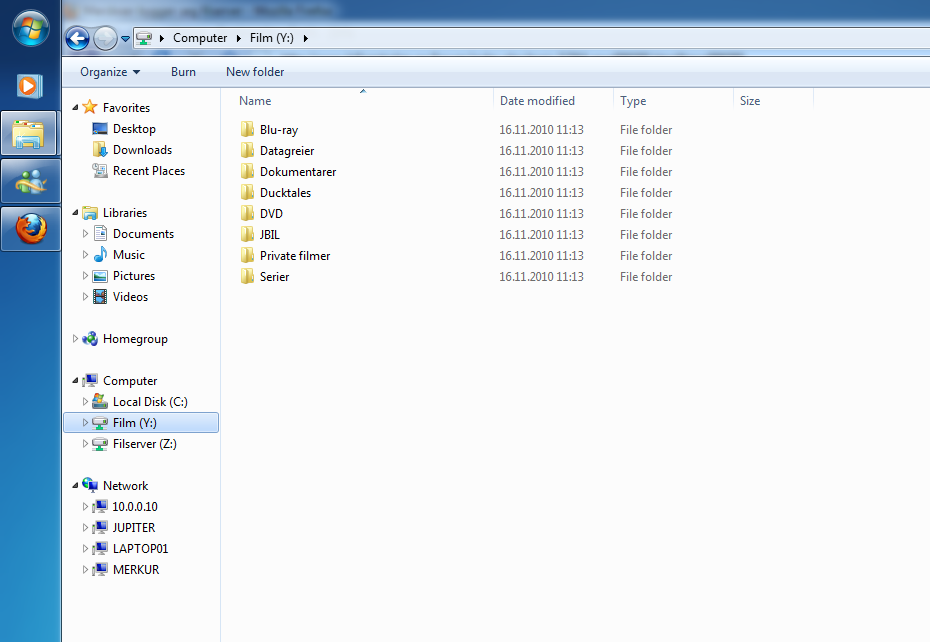Click the Homegroup icon

click(90, 339)
